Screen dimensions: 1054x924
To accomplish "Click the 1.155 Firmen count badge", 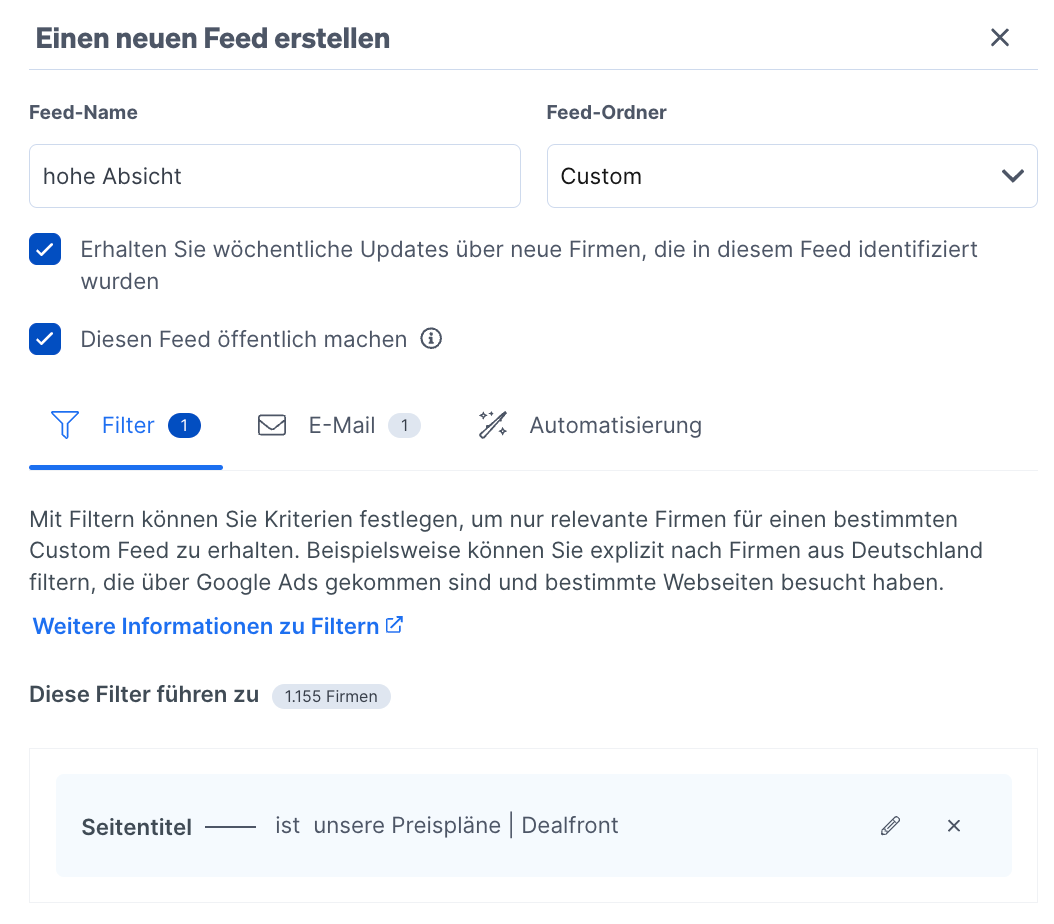I will tap(331, 696).
